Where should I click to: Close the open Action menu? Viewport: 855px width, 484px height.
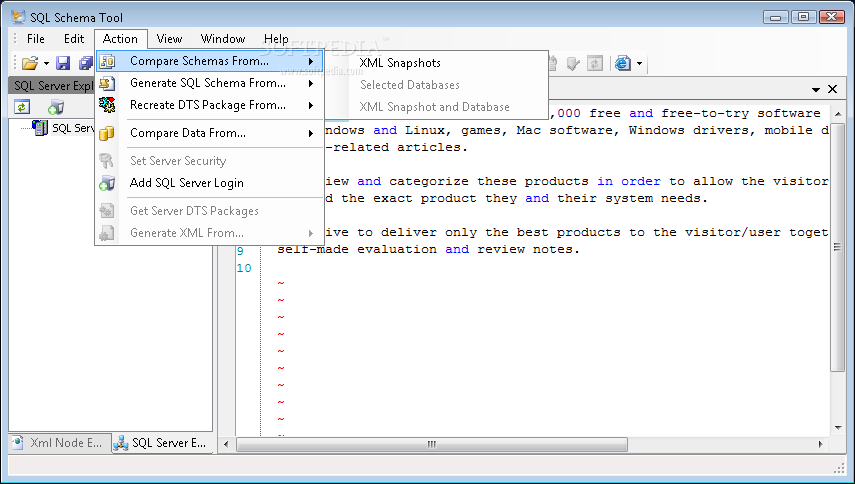121,39
